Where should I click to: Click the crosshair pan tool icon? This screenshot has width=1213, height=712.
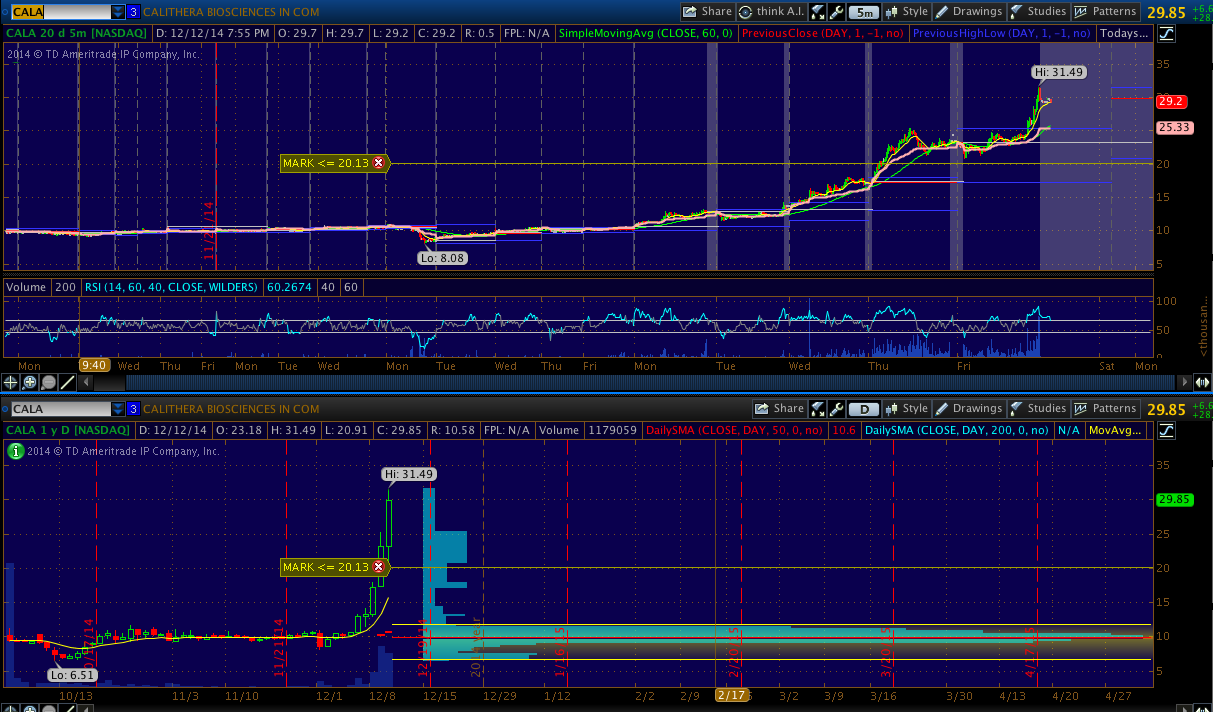(x=11, y=382)
